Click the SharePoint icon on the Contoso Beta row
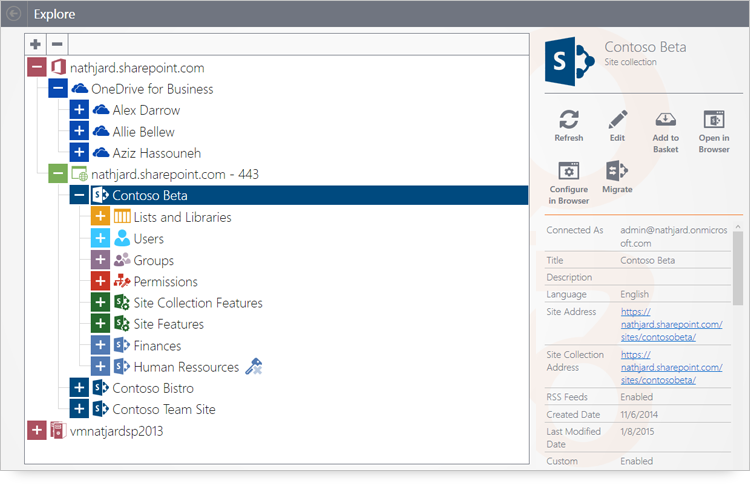The image size is (750, 485). (100, 195)
